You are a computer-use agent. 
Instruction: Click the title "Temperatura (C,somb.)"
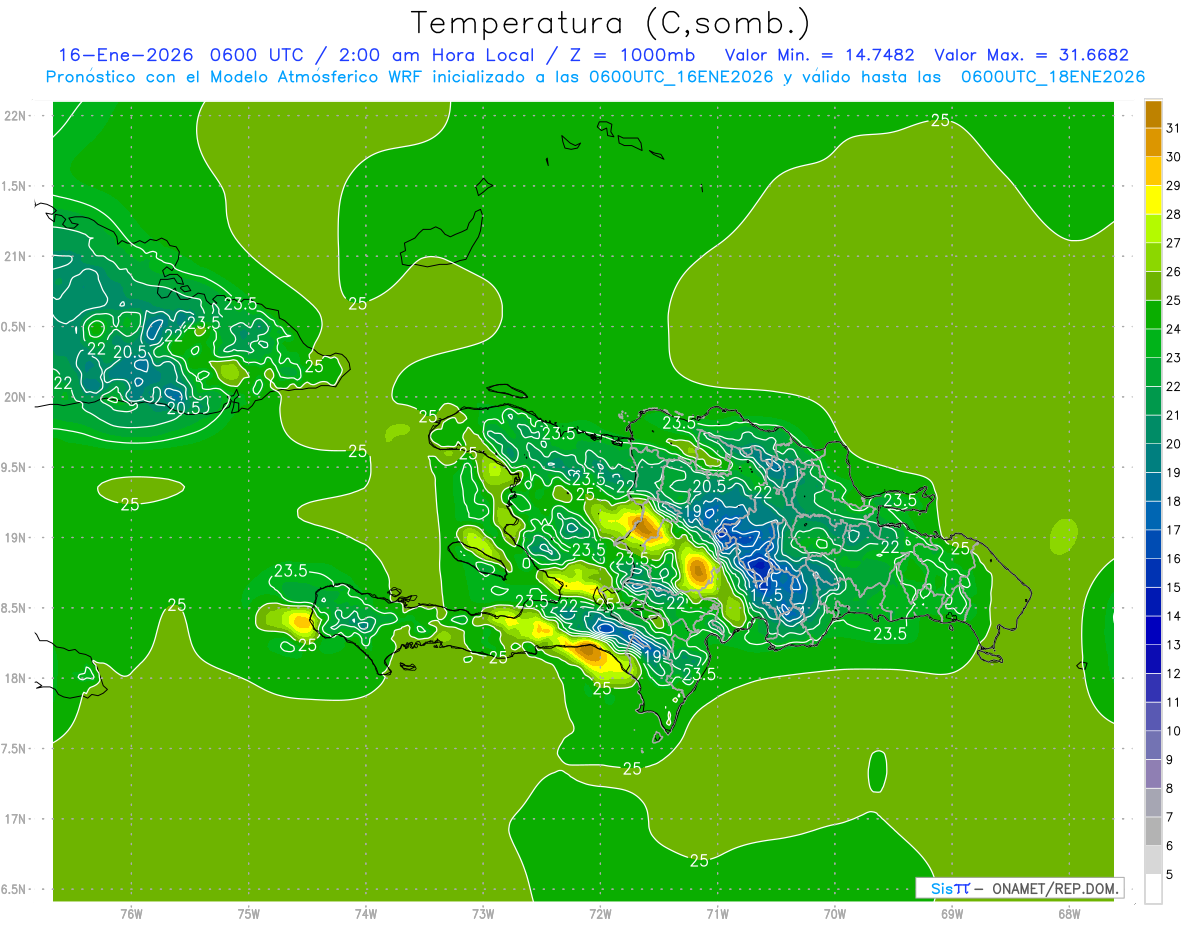tap(611, 23)
